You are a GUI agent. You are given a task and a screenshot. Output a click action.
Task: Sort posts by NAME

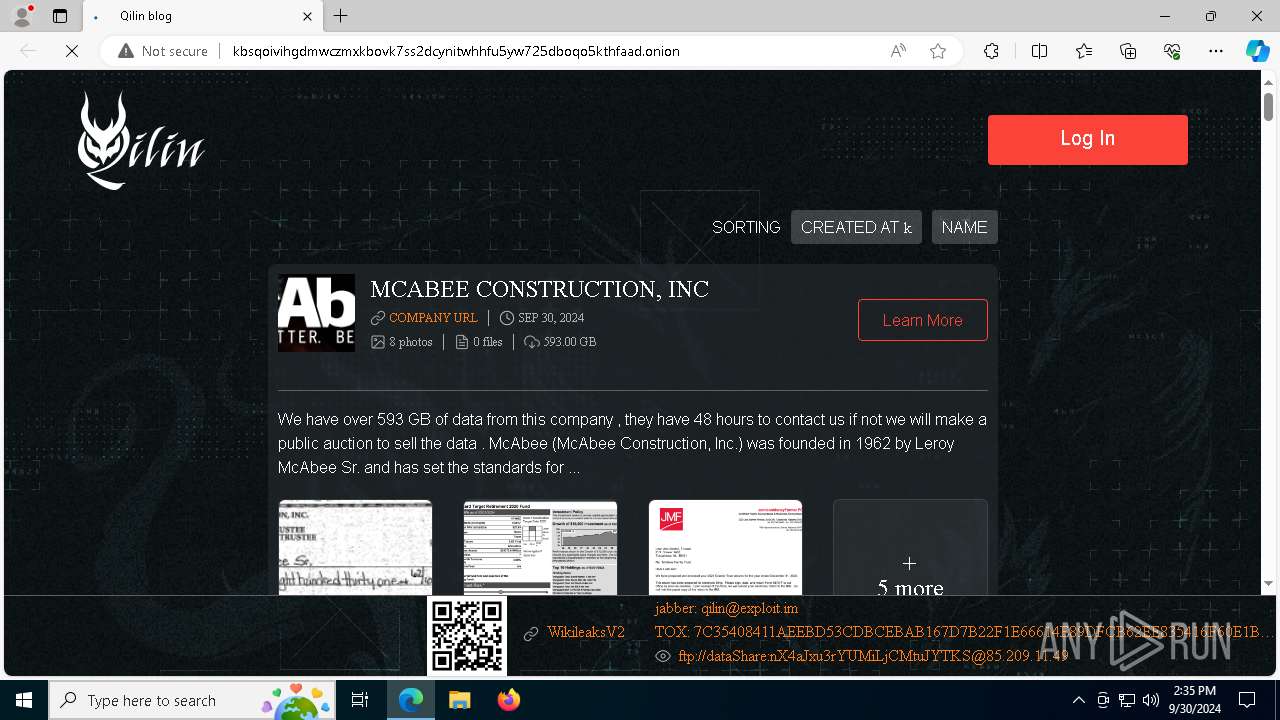[x=964, y=227]
